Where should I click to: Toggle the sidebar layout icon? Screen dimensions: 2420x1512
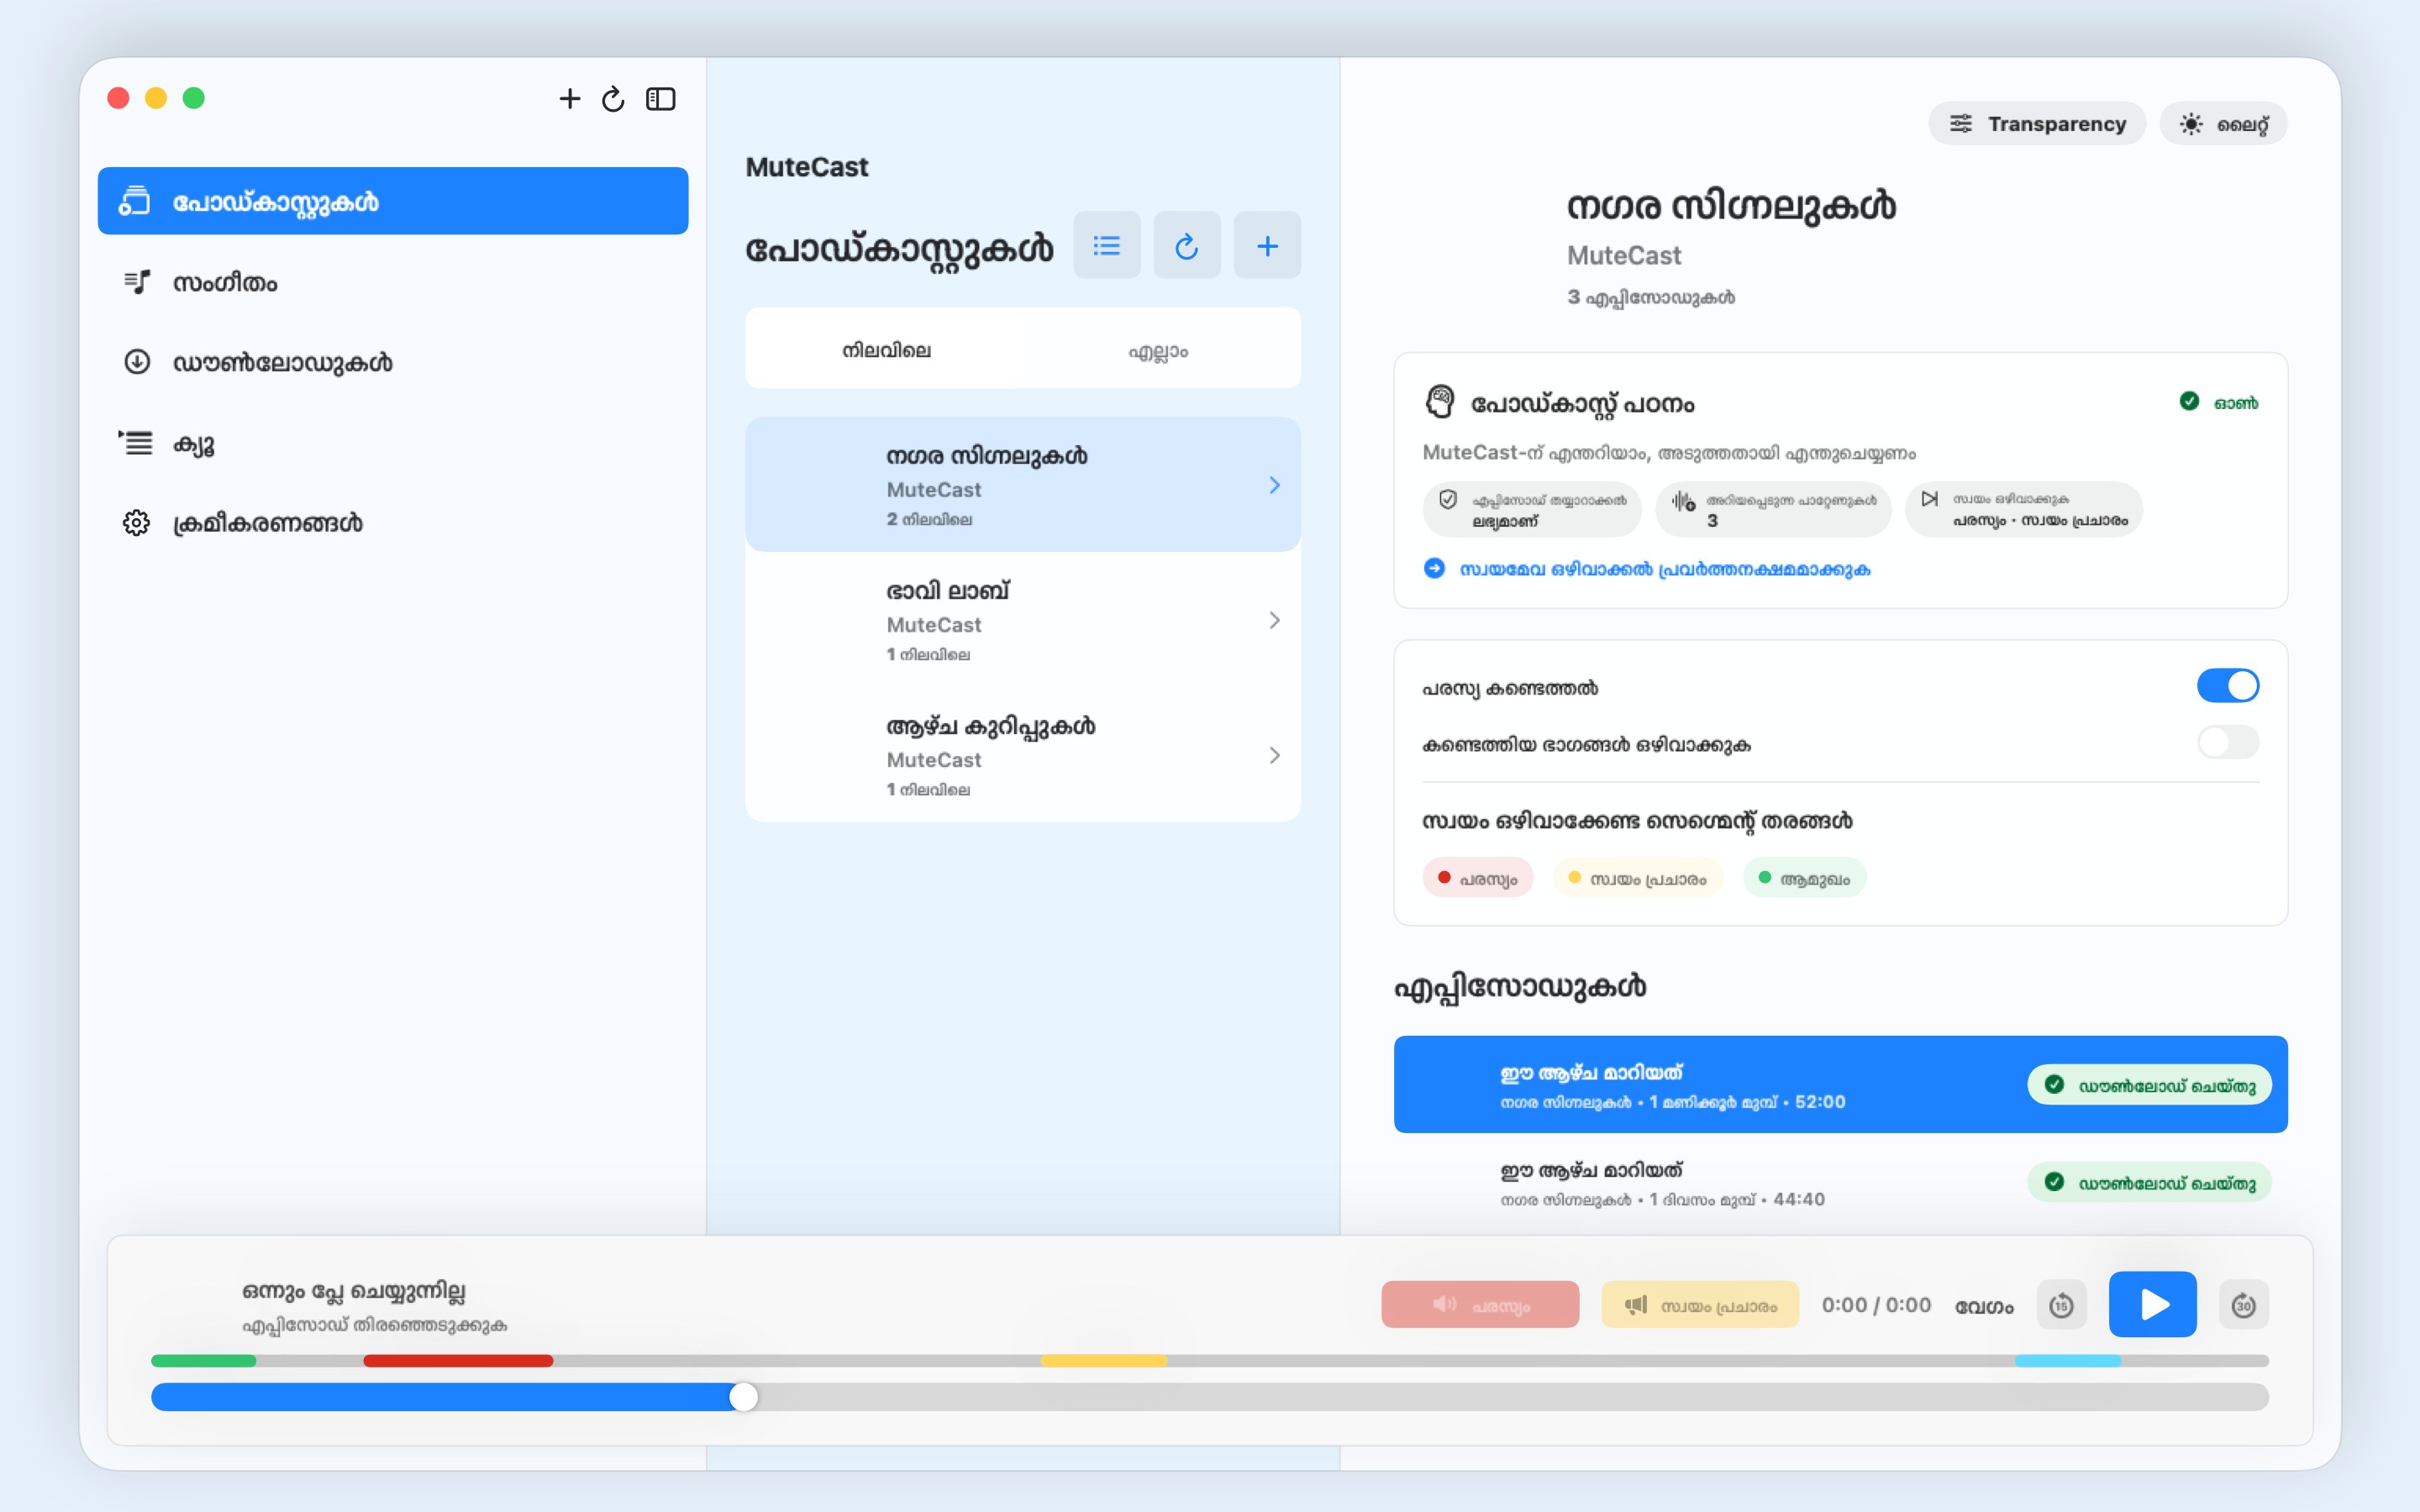[x=661, y=99]
